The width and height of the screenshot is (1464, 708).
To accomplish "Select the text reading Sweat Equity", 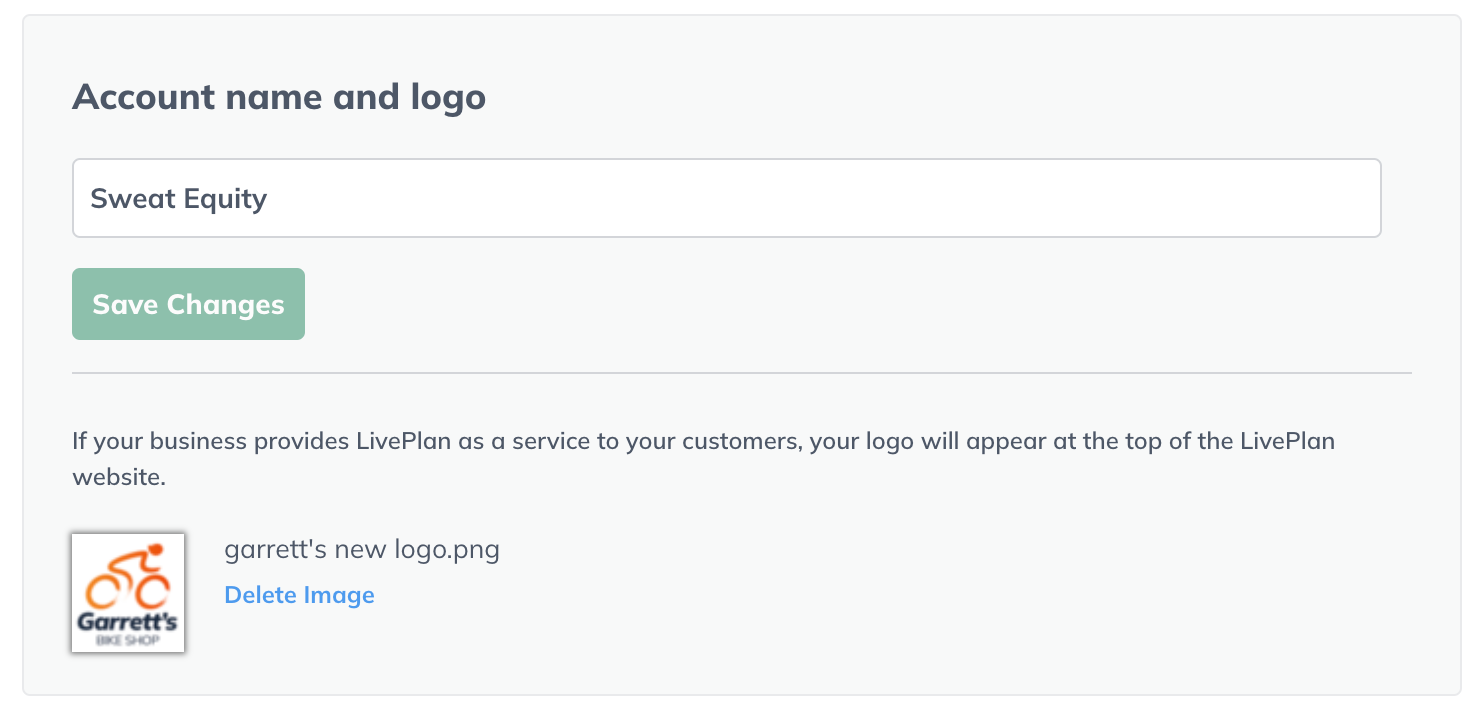I will click(178, 197).
